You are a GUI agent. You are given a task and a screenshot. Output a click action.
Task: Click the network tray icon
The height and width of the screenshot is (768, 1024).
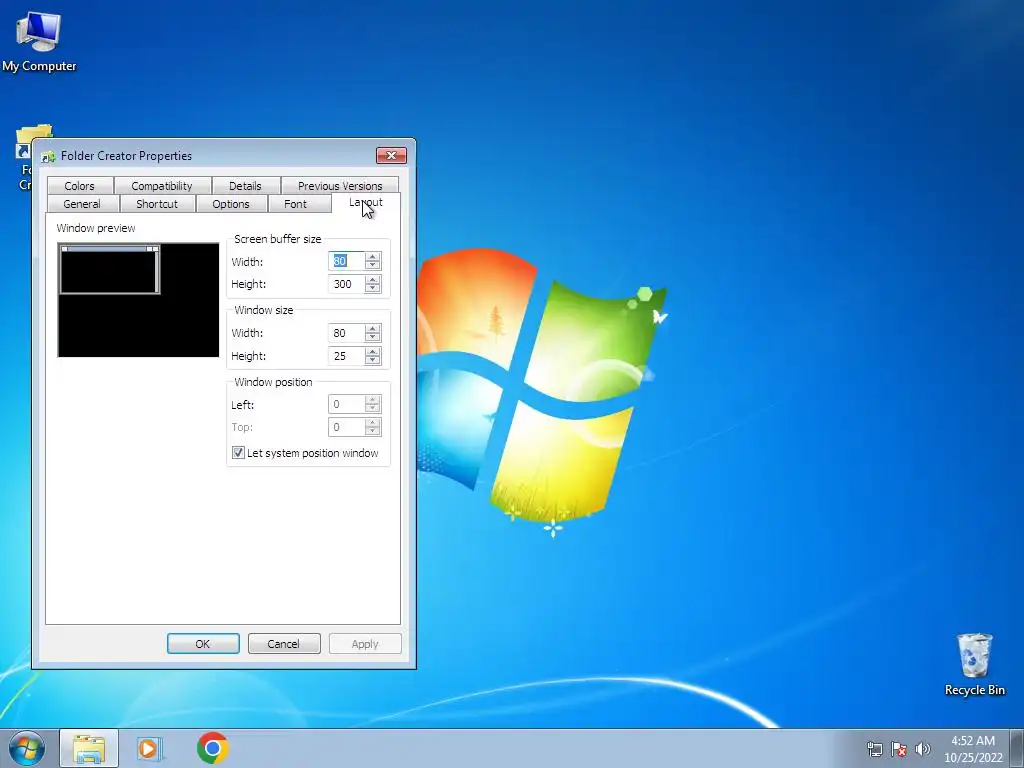click(x=874, y=749)
